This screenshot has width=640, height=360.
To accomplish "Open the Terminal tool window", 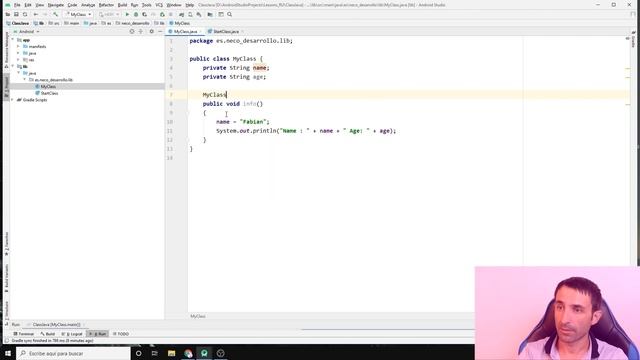I will tap(24, 334).
